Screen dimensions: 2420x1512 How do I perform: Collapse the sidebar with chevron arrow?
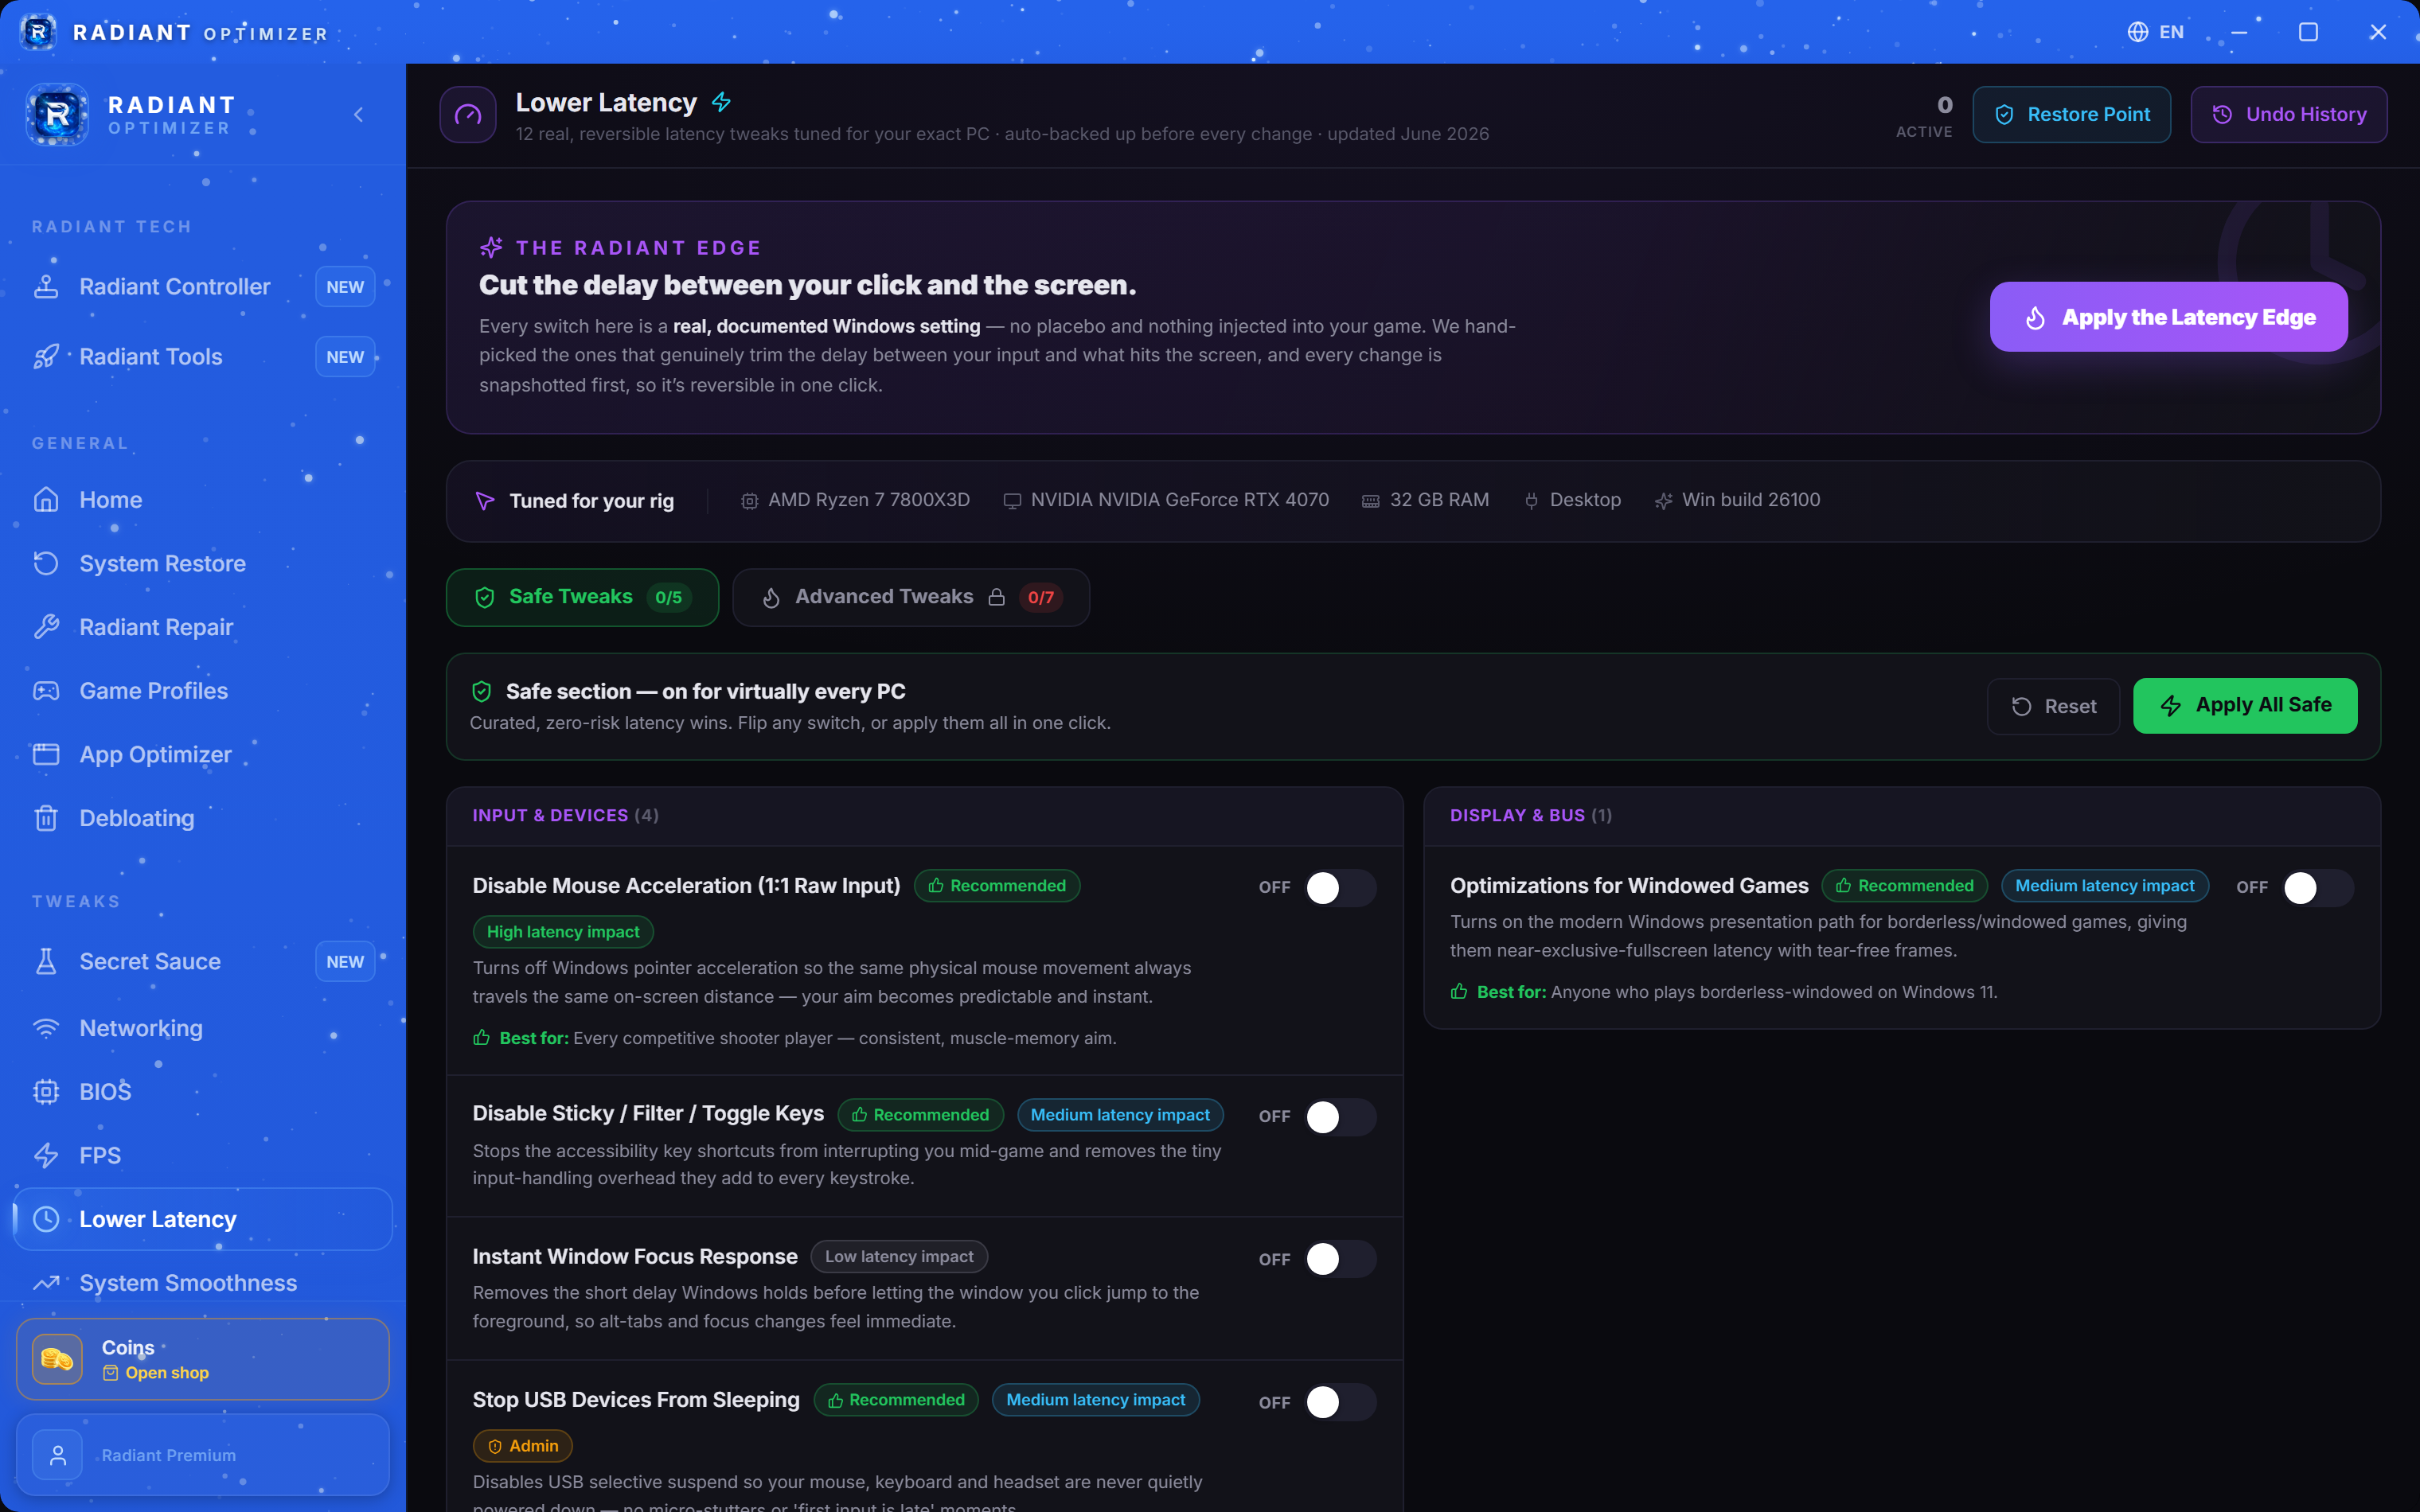click(x=359, y=115)
